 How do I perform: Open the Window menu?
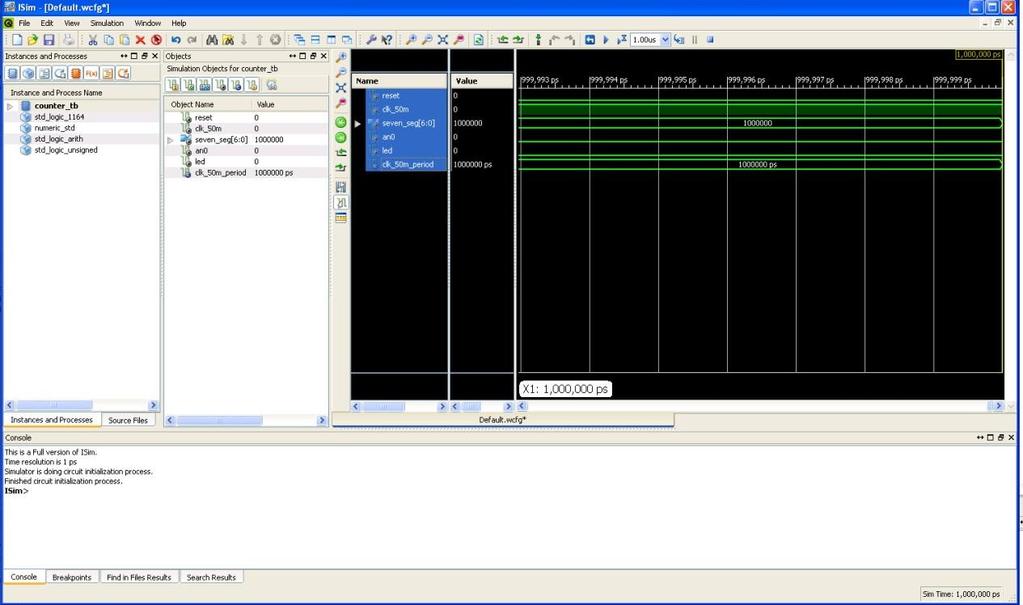click(x=147, y=23)
